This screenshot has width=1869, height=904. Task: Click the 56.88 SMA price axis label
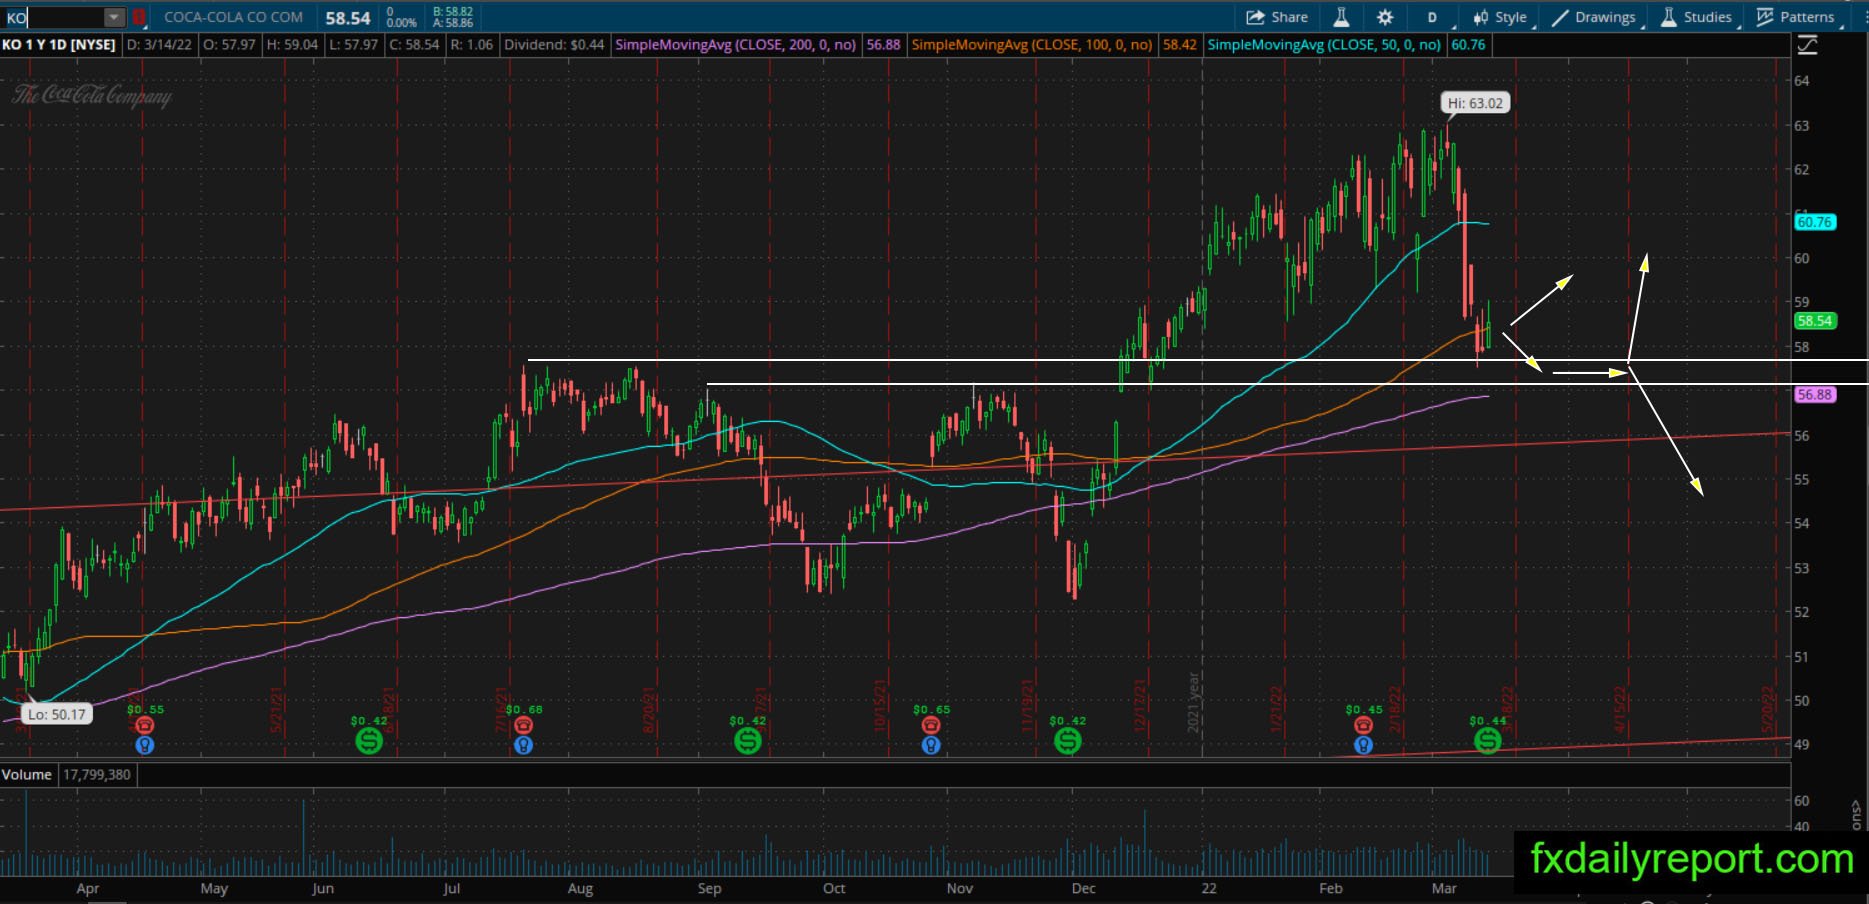(x=1814, y=395)
